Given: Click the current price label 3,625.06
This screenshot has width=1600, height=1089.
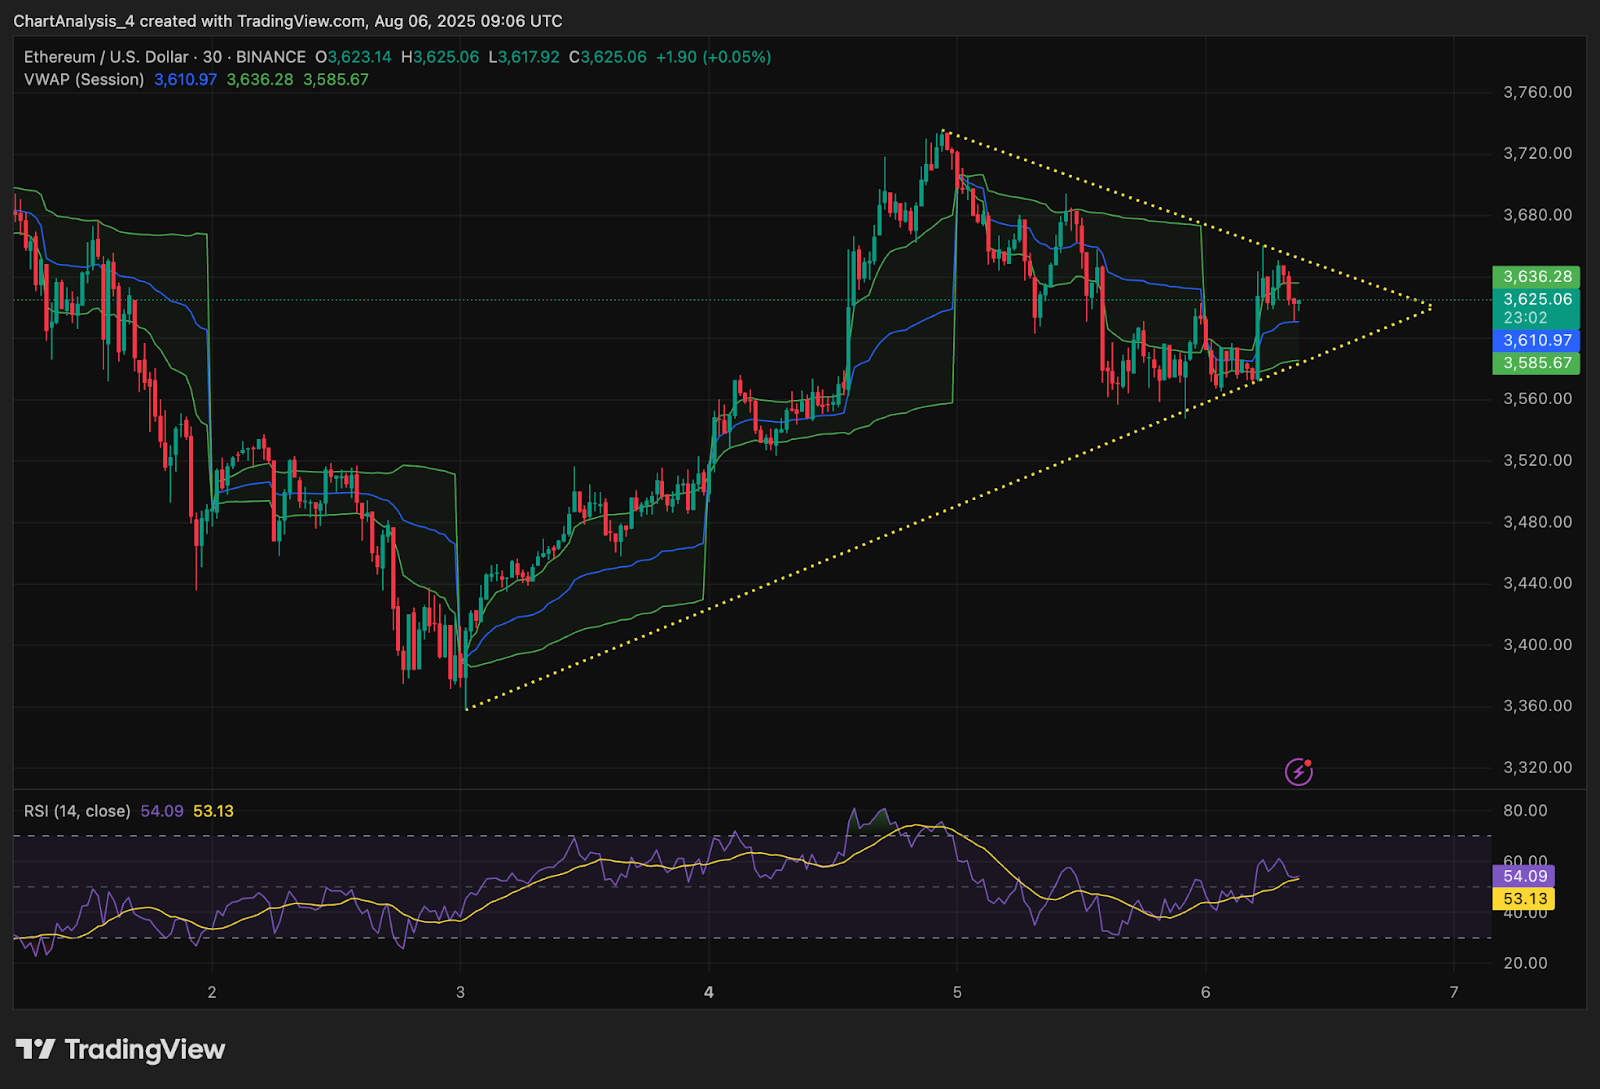Looking at the screenshot, I should (x=1536, y=299).
